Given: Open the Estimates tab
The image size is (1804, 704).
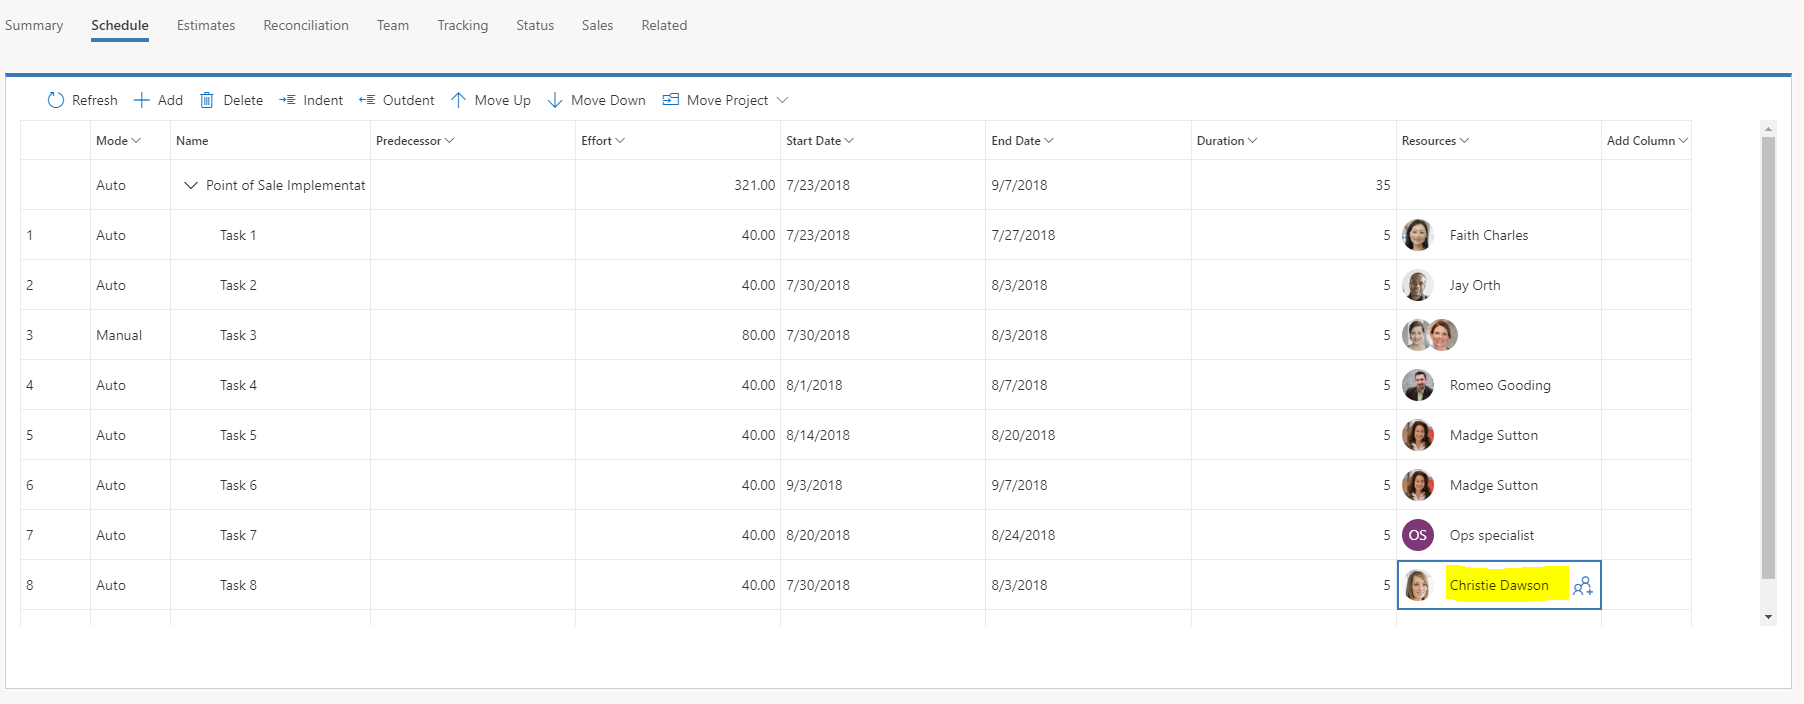Looking at the screenshot, I should click(206, 25).
